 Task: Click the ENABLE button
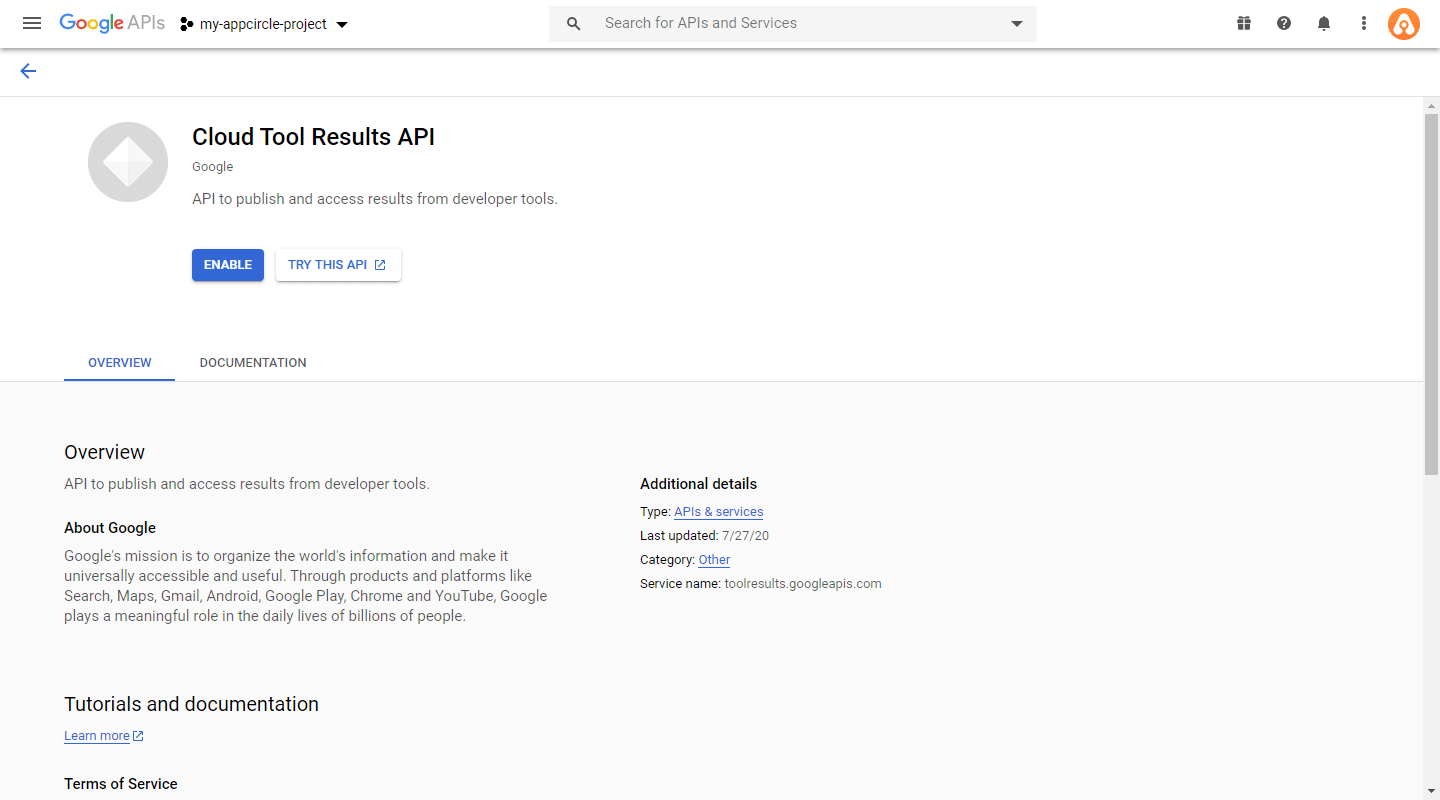click(228, 265)
